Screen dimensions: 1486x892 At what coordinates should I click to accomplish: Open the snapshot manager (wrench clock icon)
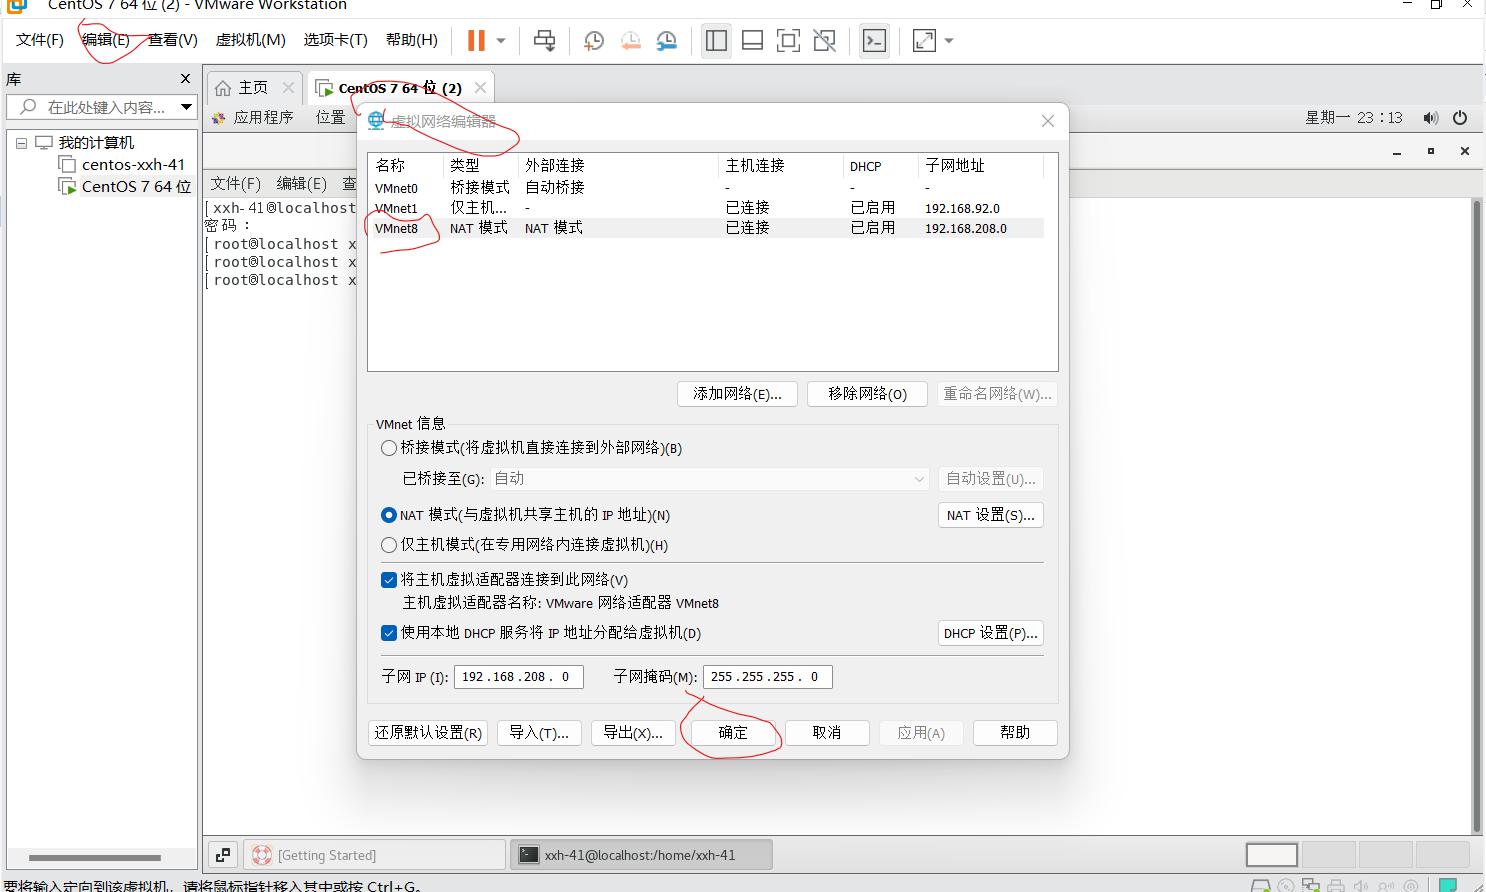coord(666,41)
